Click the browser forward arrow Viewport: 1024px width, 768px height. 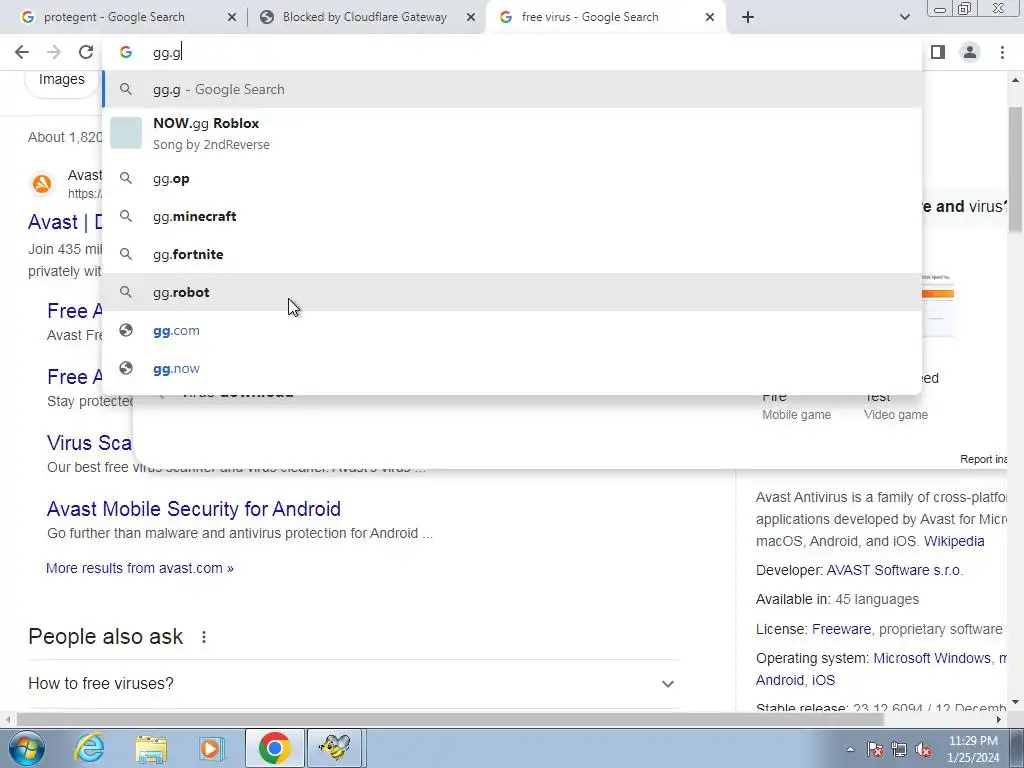54,52
